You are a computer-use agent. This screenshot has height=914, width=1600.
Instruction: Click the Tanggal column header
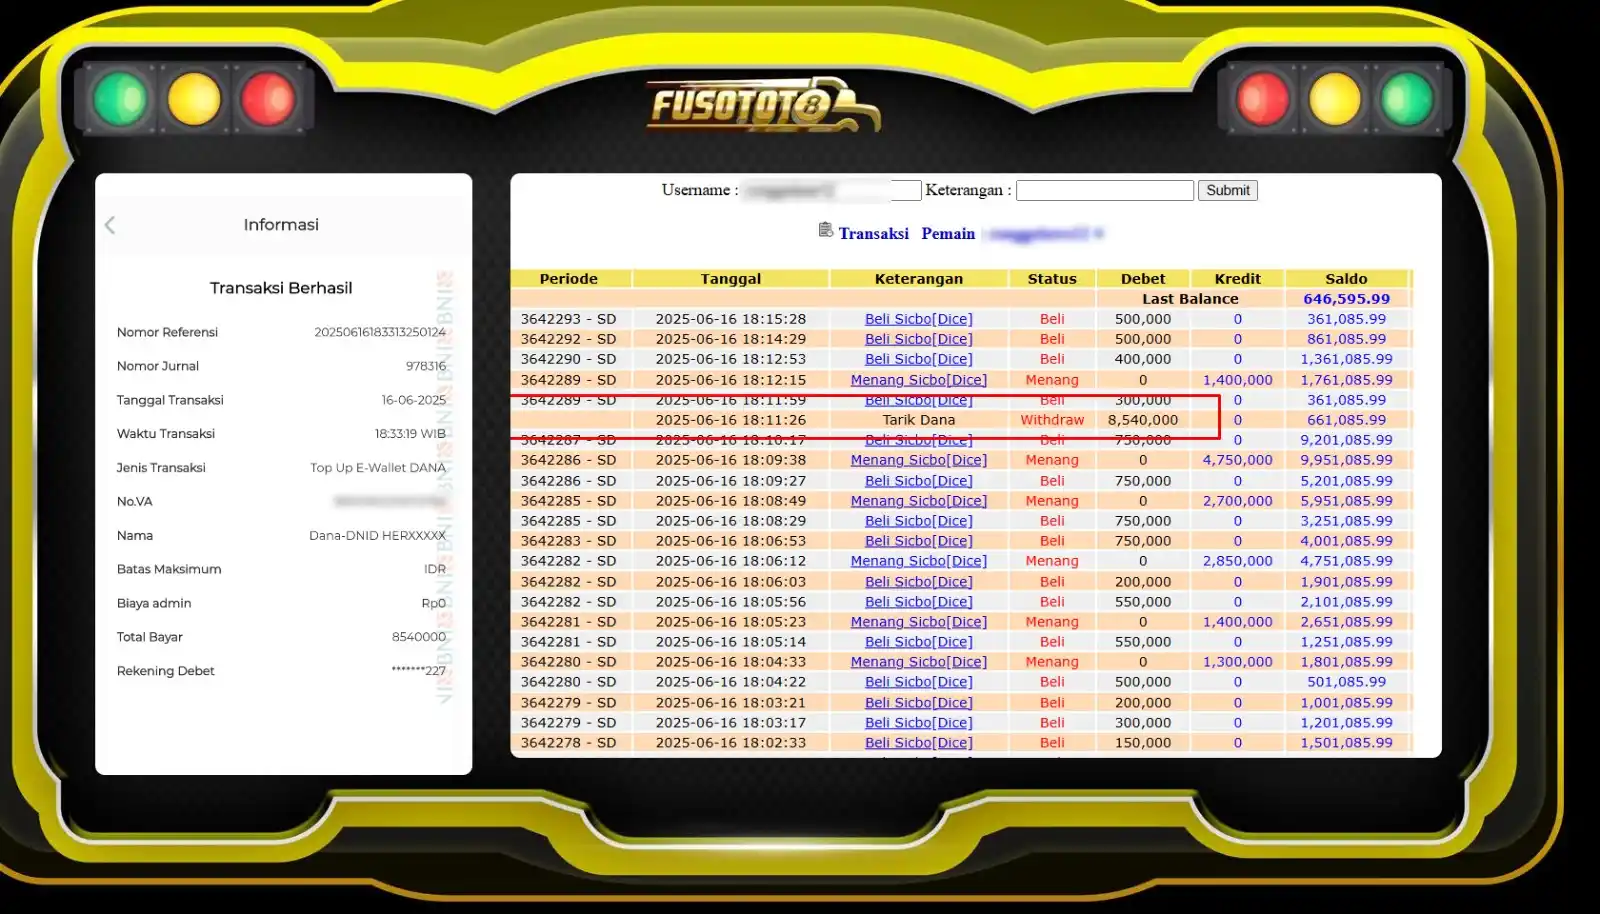pos(730,279)
